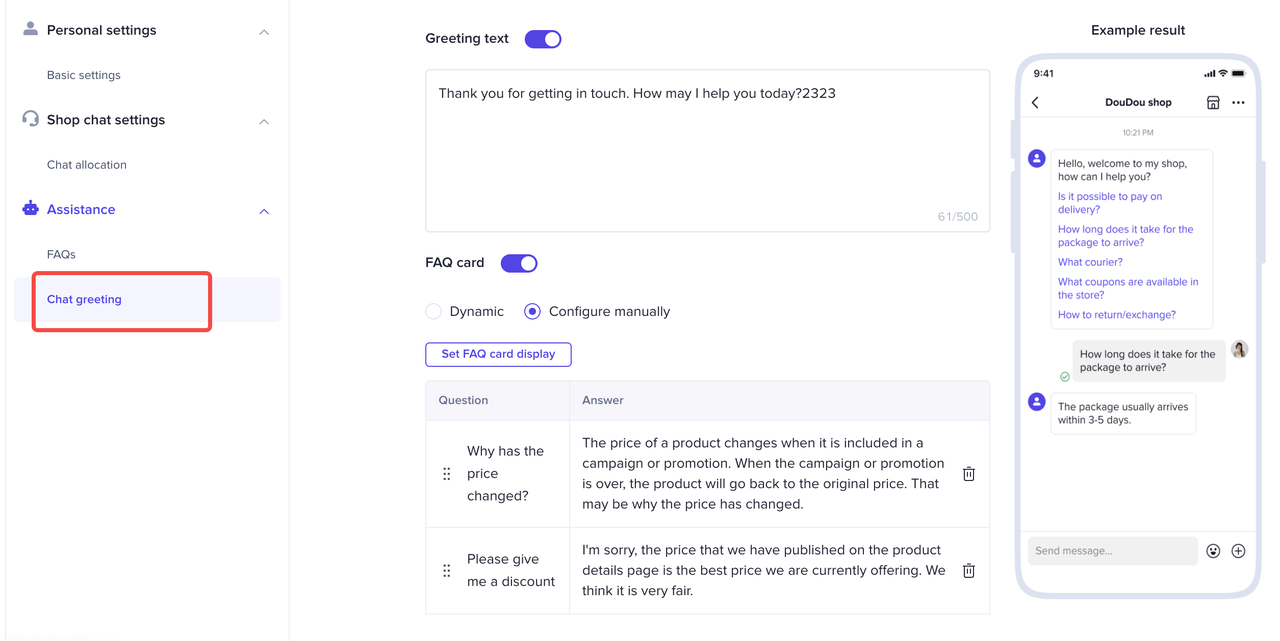Screen dimensions: 1280x641
Task: Click drag handle beside 'Please give me a discount'
Action: (x=447, y=571)
